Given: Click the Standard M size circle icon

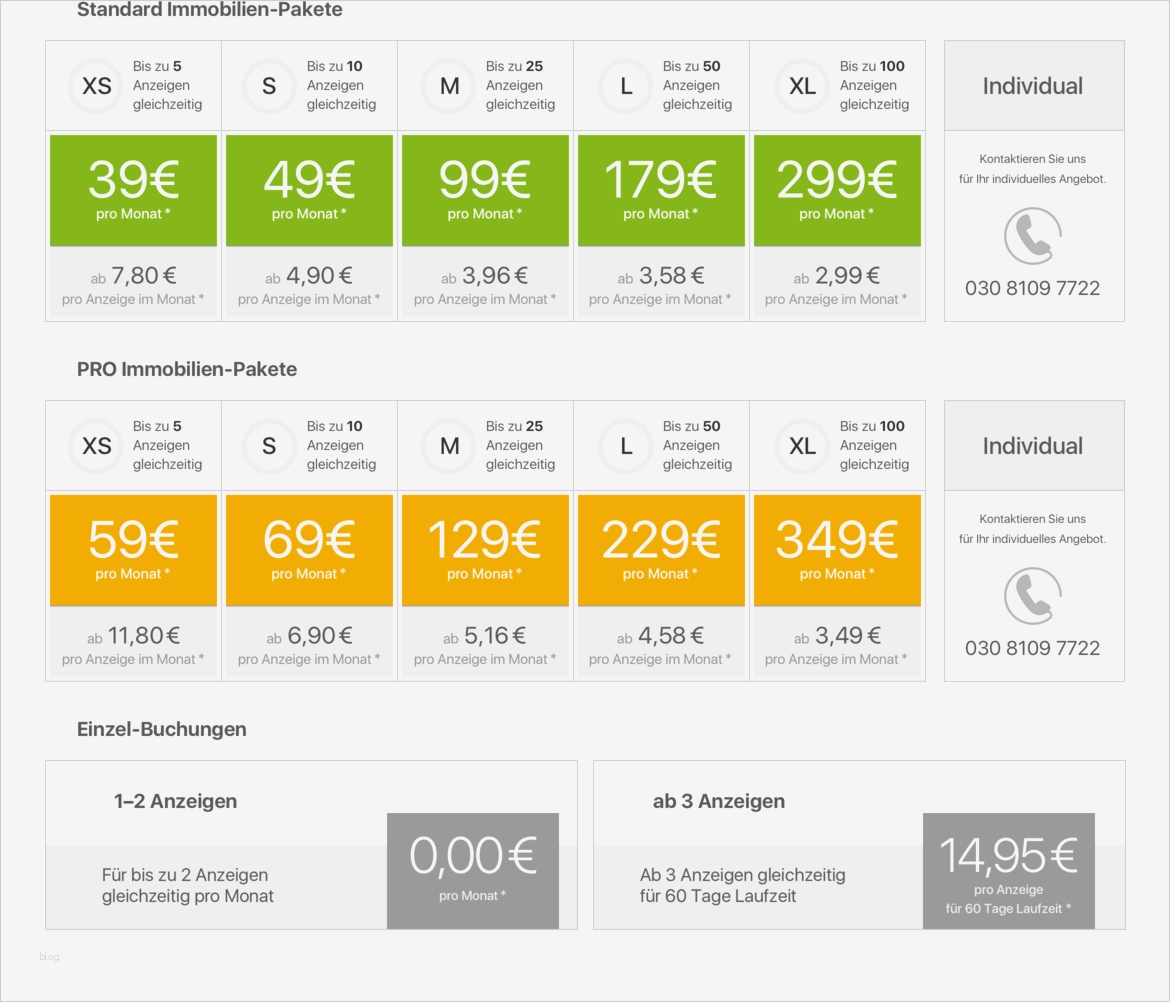Looking at the screenshot, I should click(x=450, y=86).
